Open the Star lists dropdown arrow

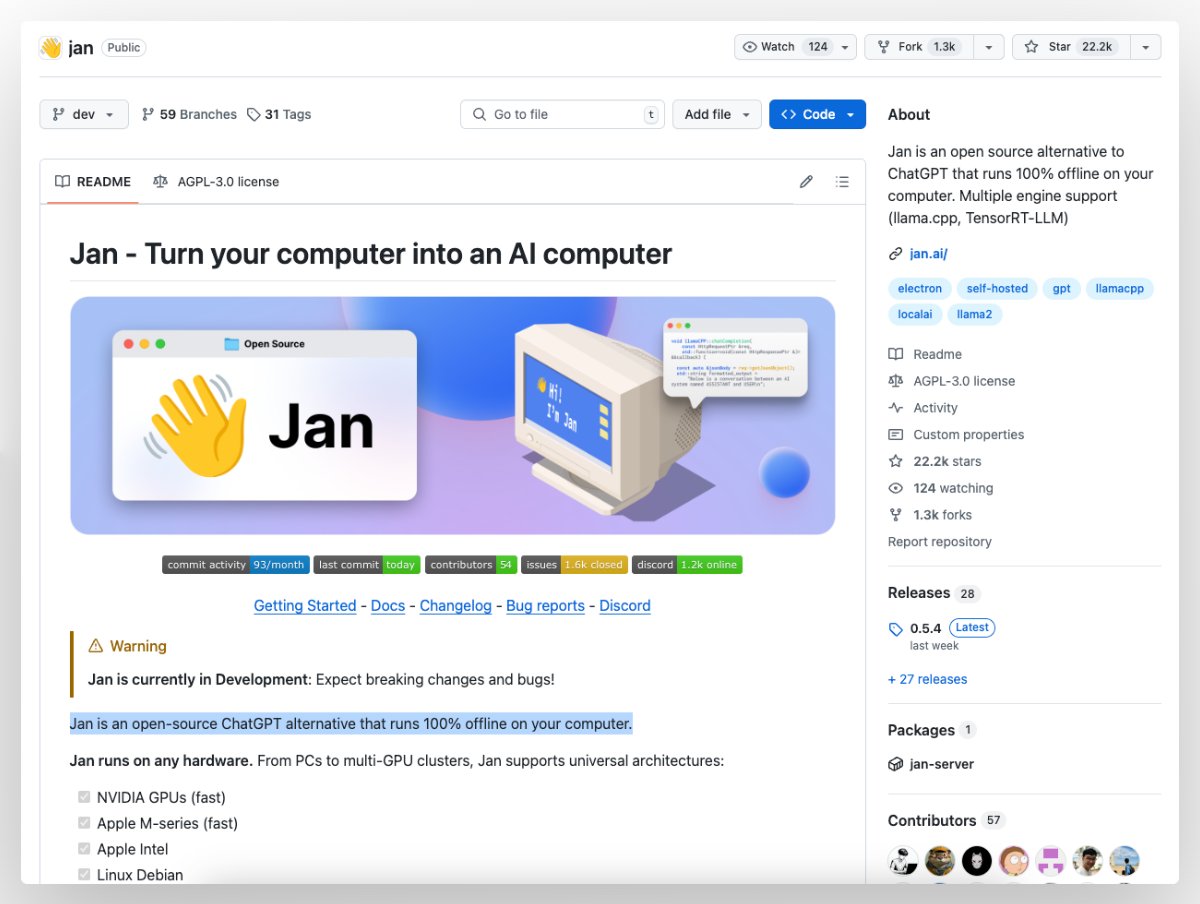coord(1145,47)
